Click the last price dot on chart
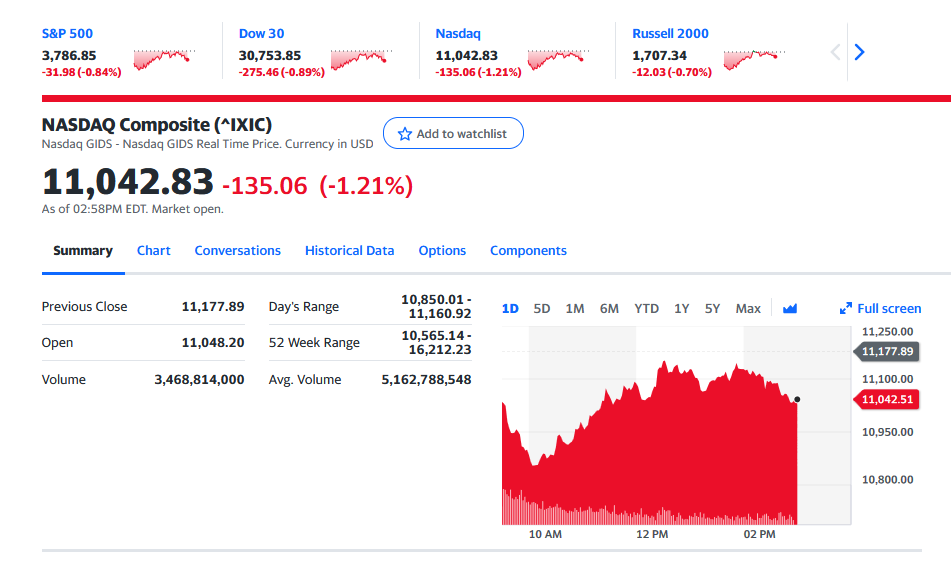Screen dimensions: 951x567 (797, 400)
